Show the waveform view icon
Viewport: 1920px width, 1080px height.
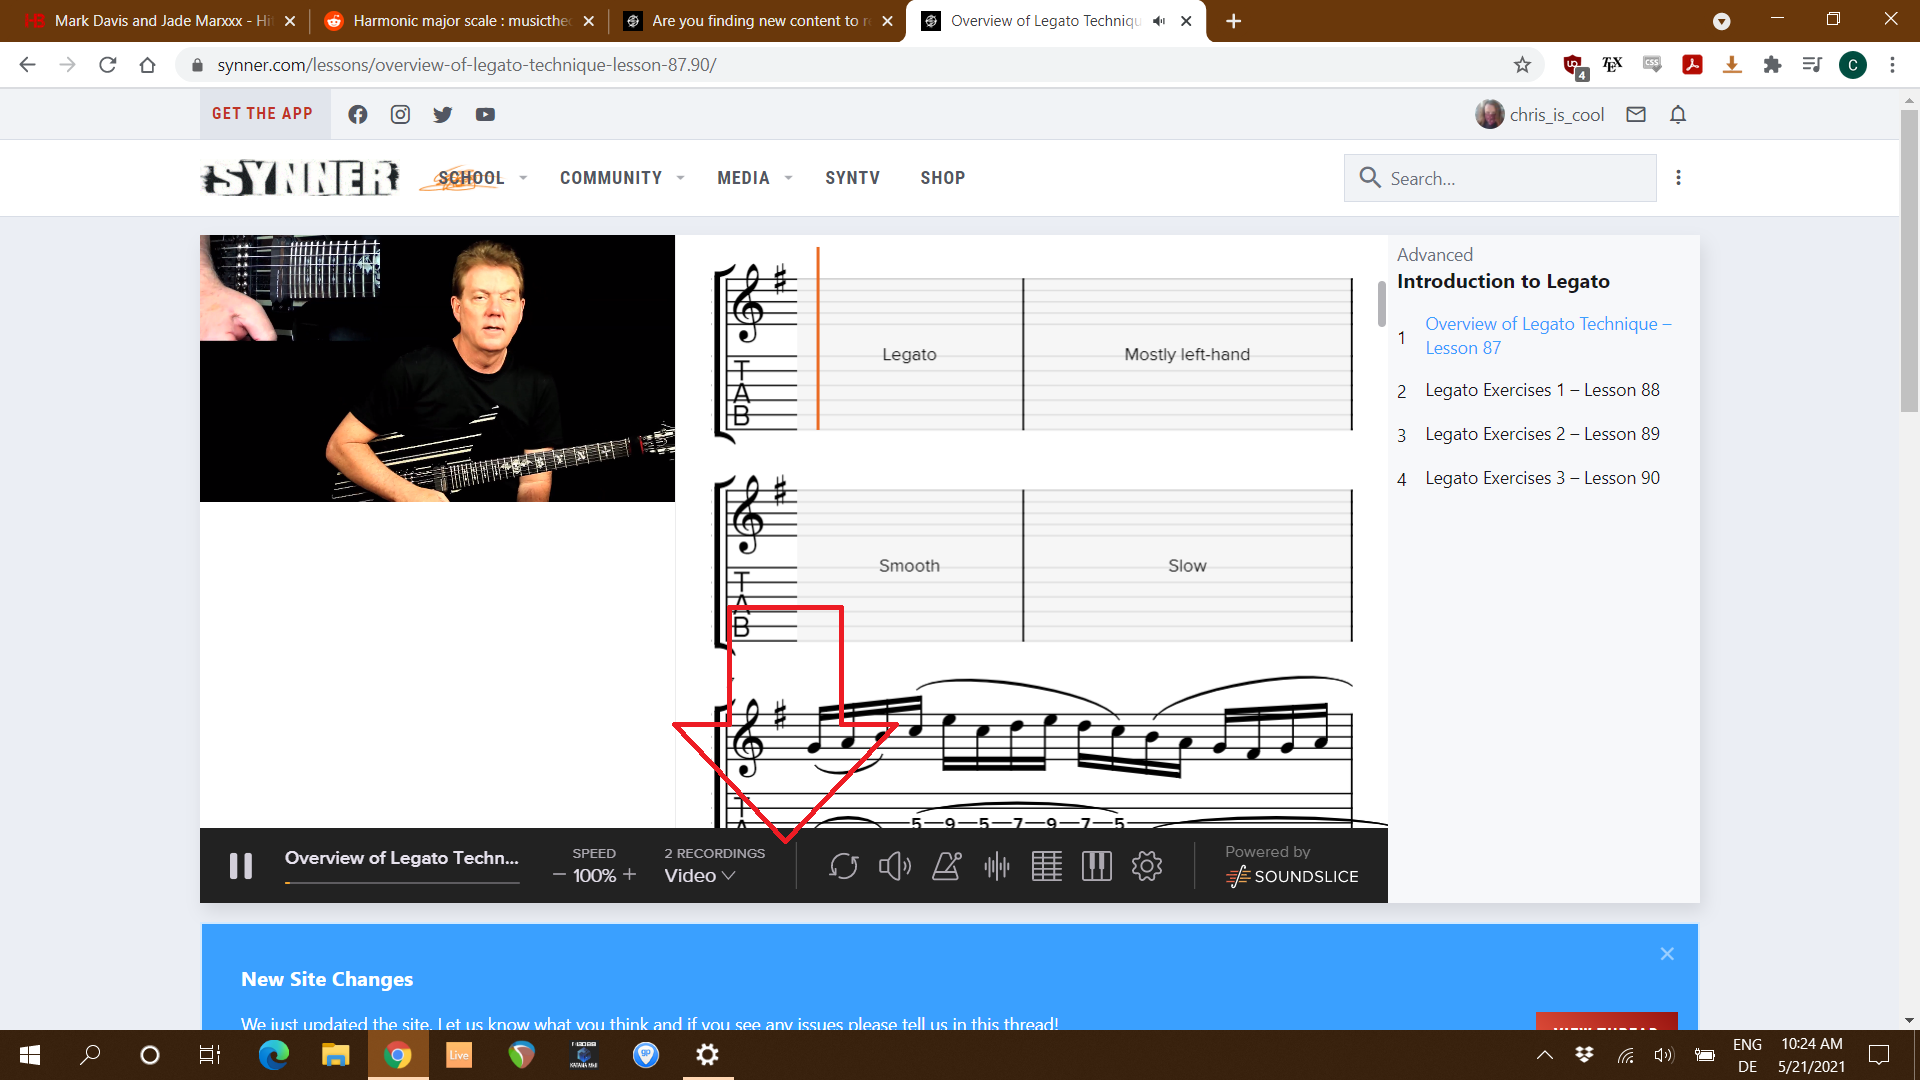(x=996, y=866)
